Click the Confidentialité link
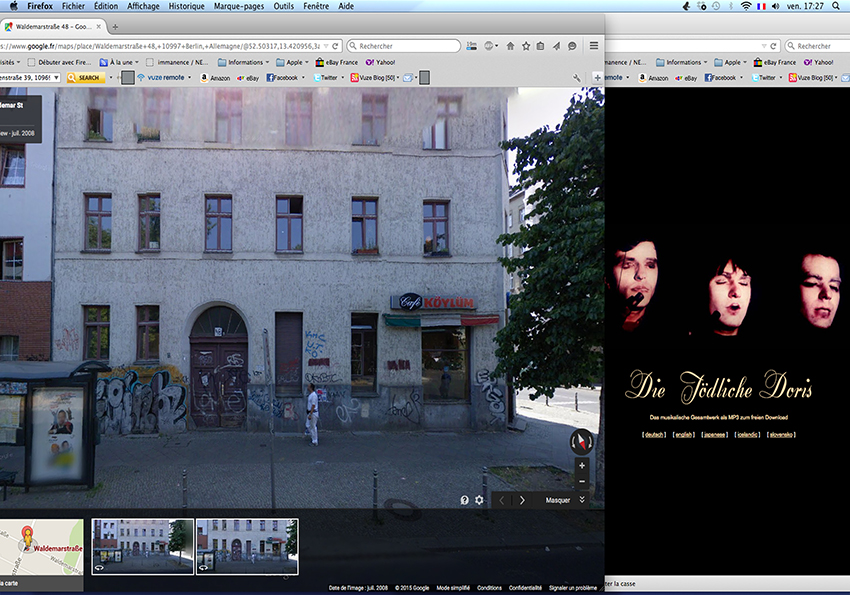 click(x=525, y=588)
